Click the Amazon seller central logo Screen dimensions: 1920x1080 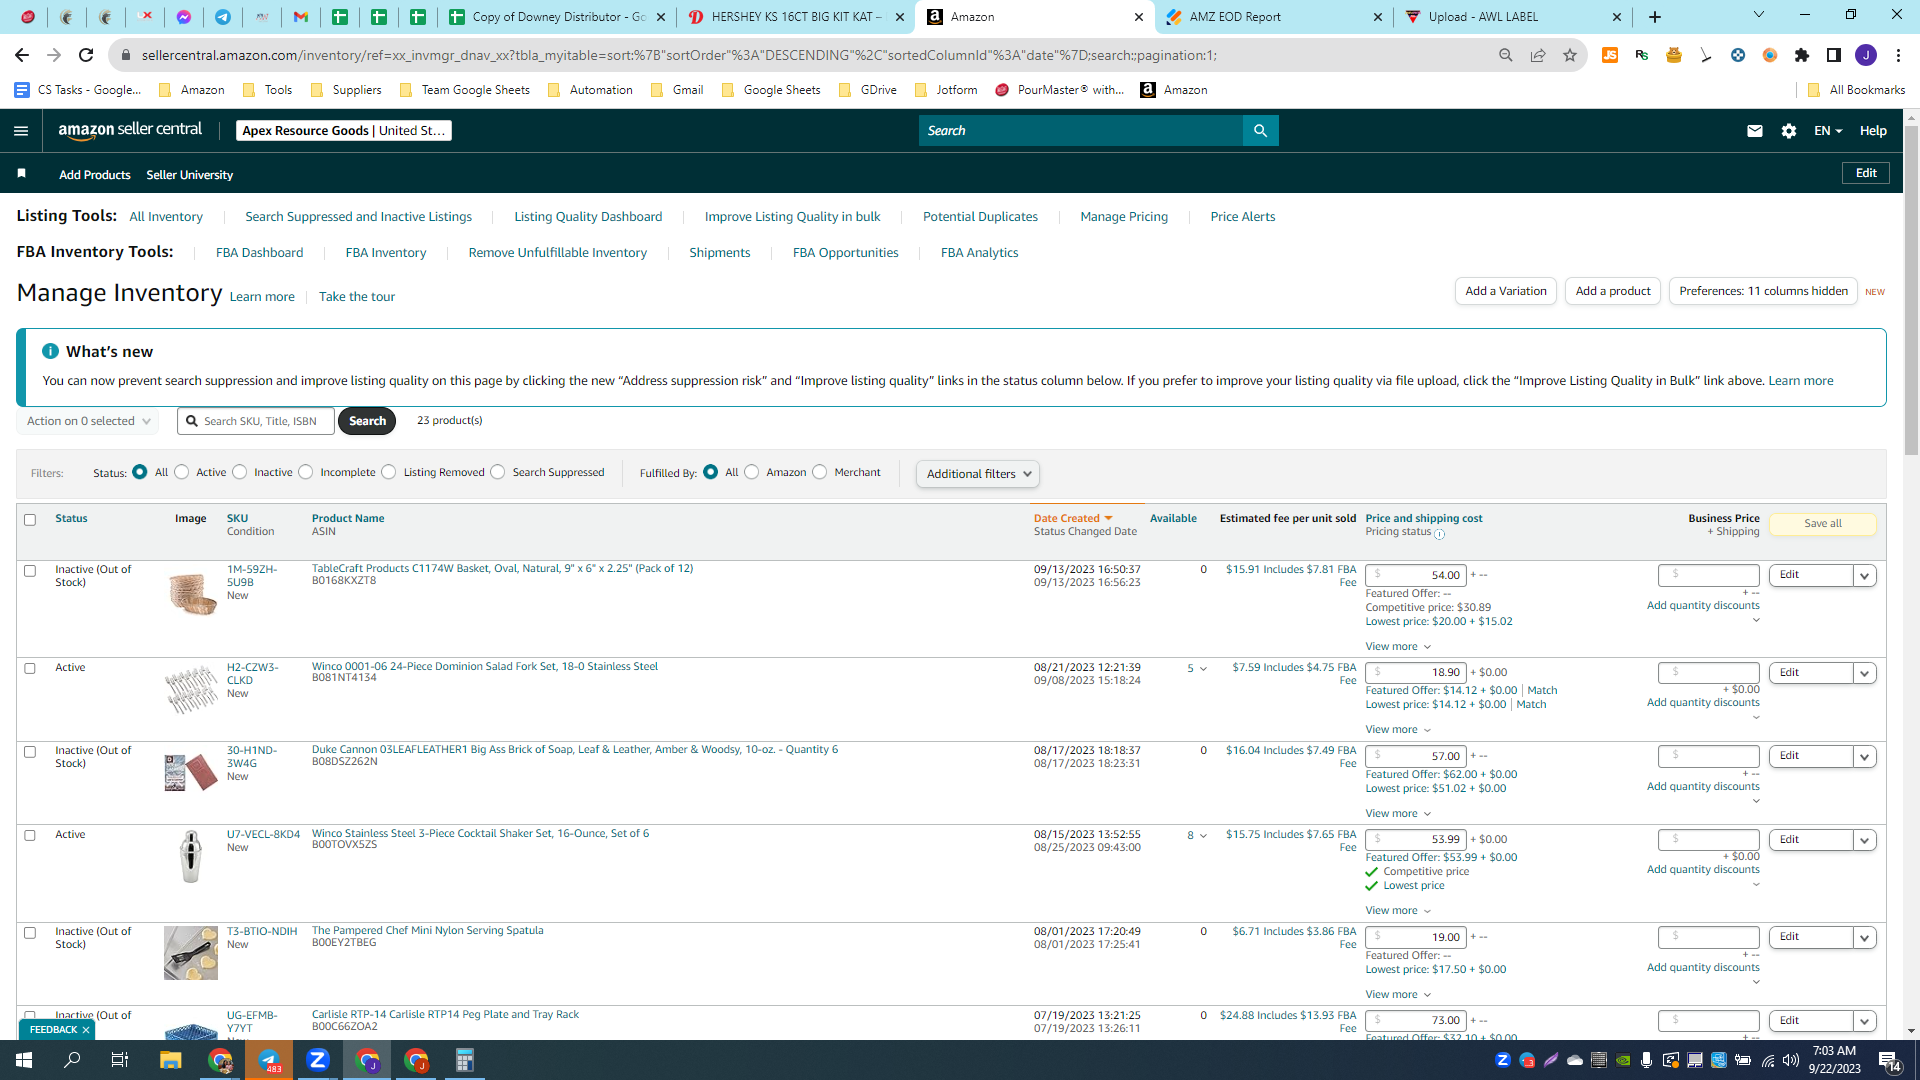[130, 130]
